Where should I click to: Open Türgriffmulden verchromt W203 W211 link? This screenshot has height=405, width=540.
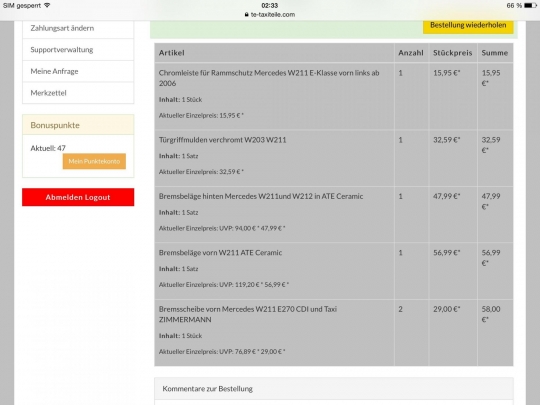coord(222,140)
